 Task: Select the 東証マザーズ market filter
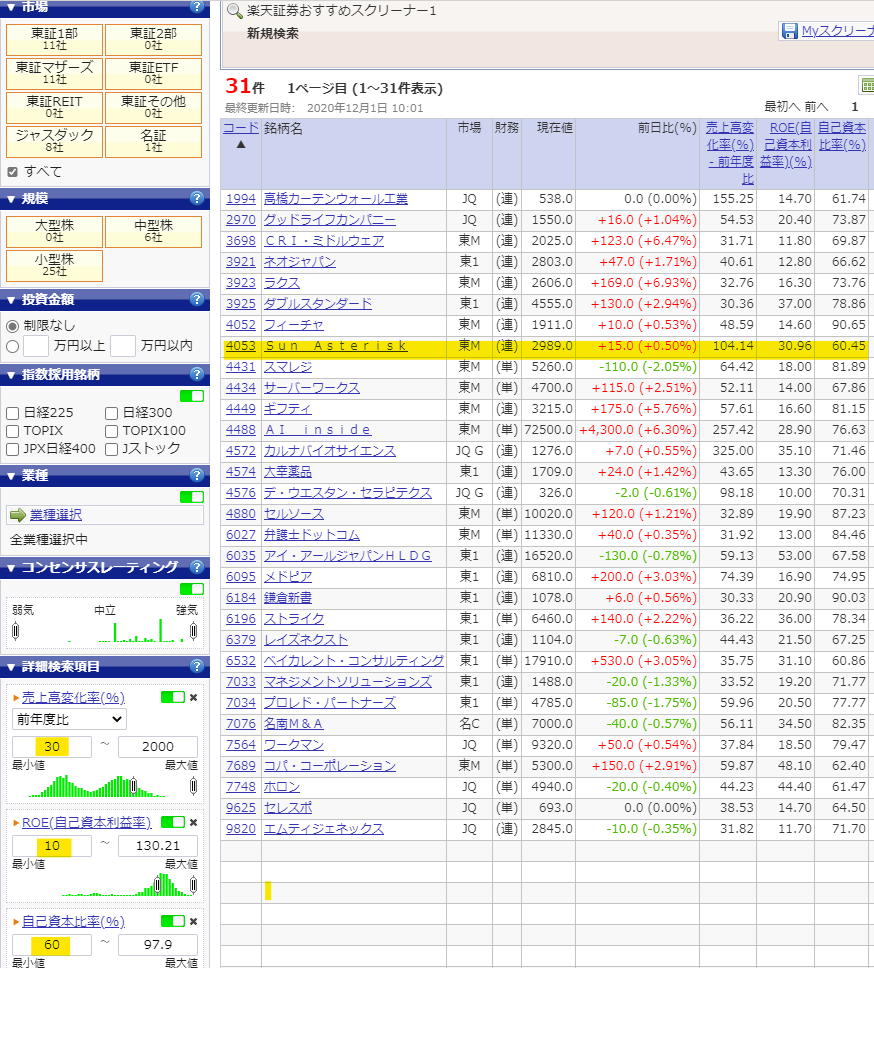point(54,73)
